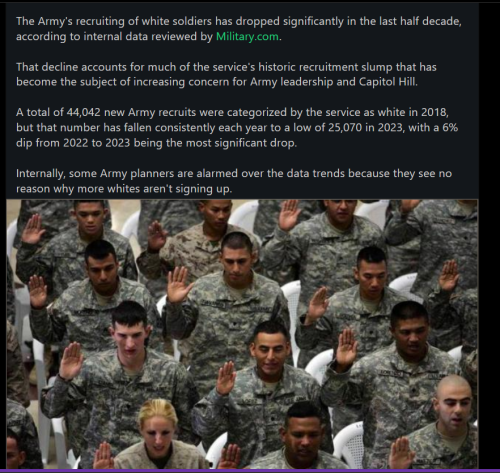500x473 pixels.
Task: Click the number 44,042 in the text
Action: (x=83, y=112)
